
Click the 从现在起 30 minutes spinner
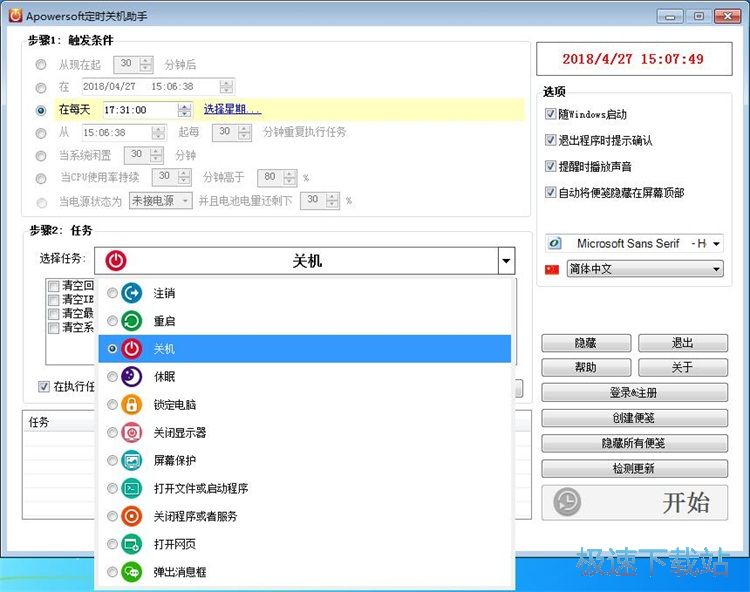point(146,64)
